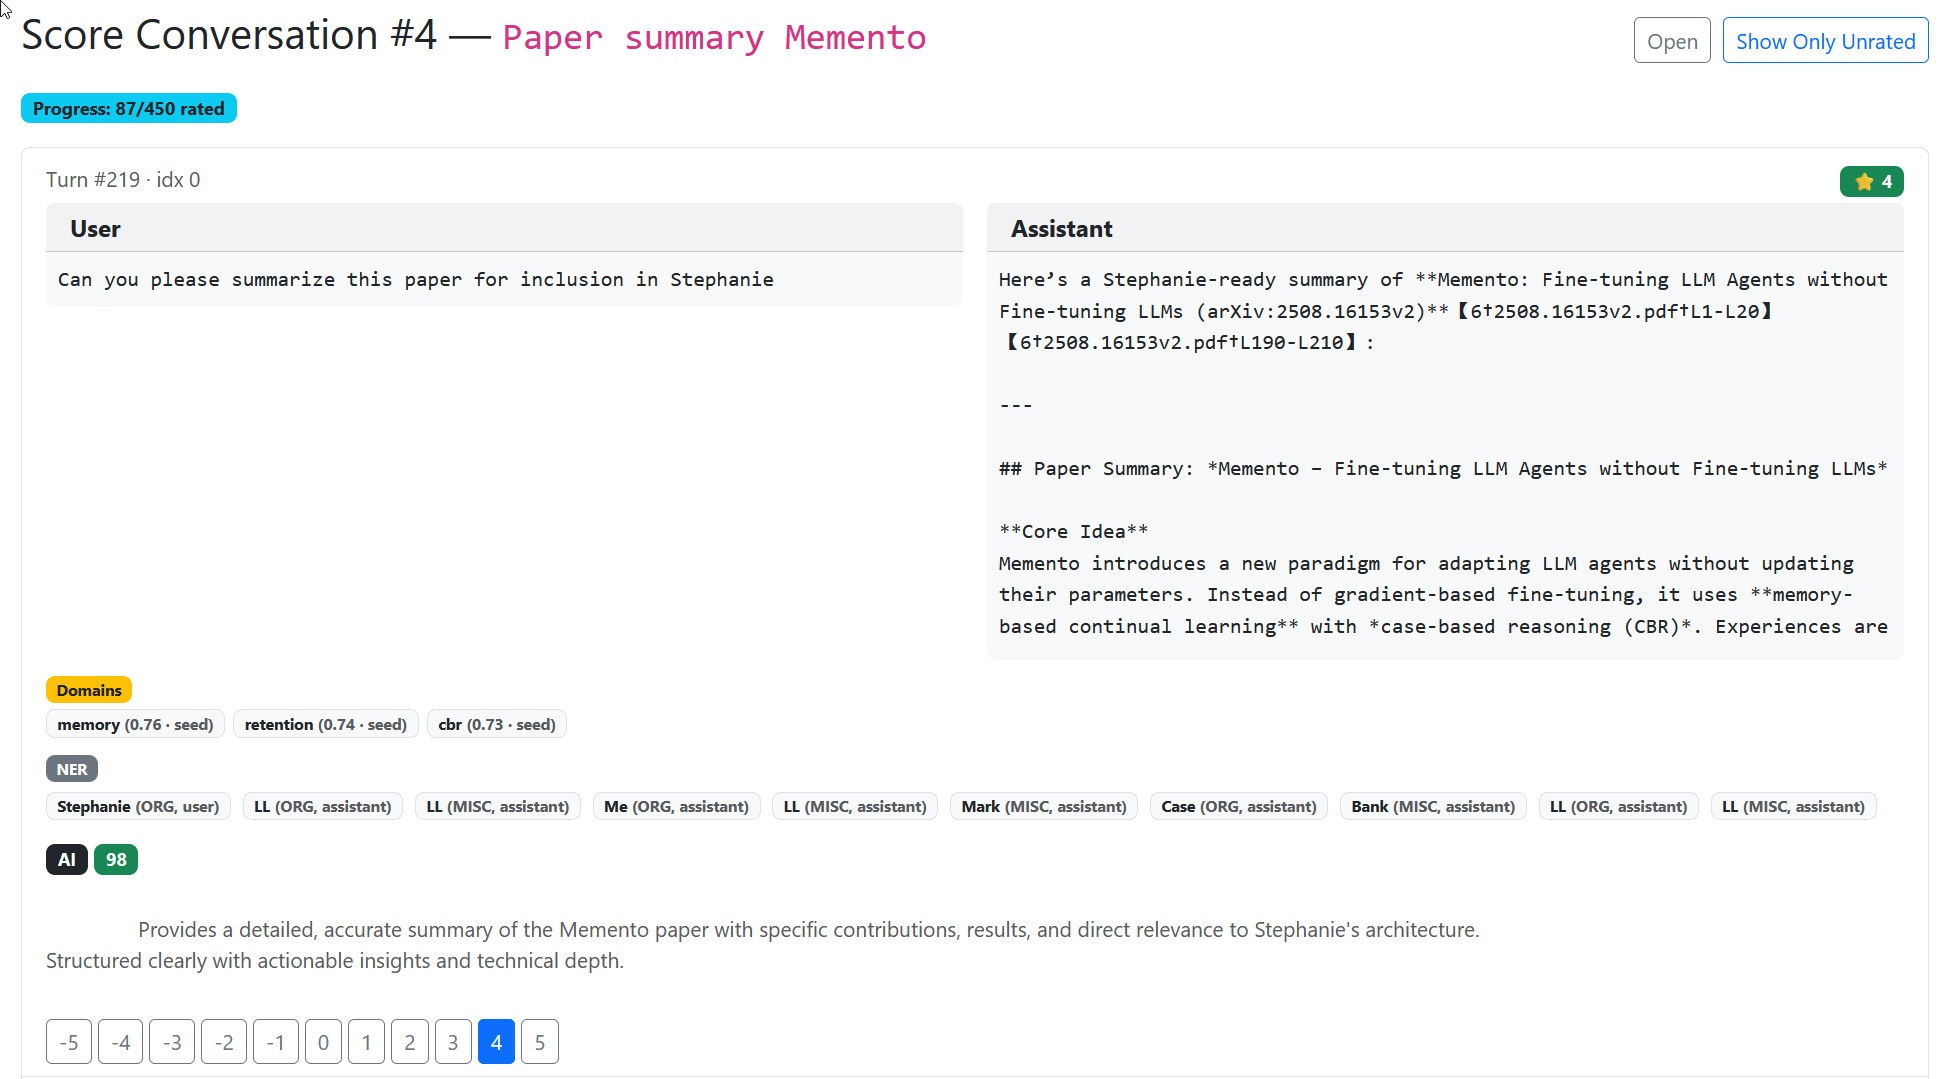
Task: Click the Stephanie ORG user entity tag
Action: coord(138,806)
